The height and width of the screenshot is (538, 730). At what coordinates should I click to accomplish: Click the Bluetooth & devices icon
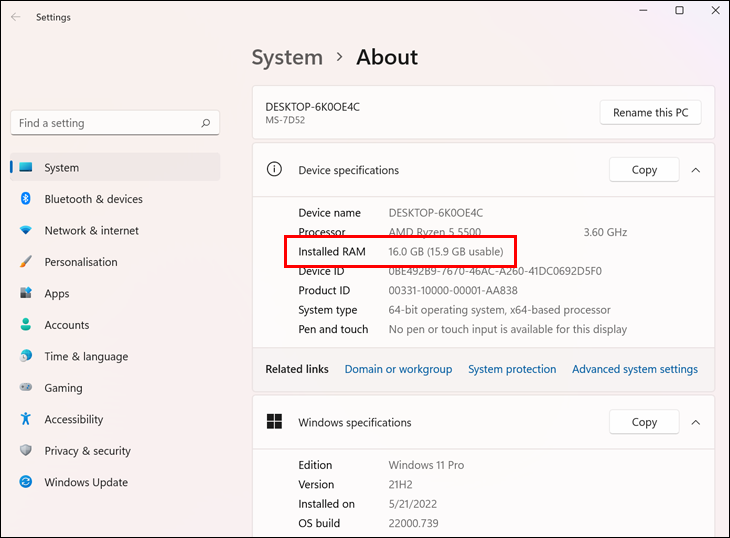click(x=26, y=199)
